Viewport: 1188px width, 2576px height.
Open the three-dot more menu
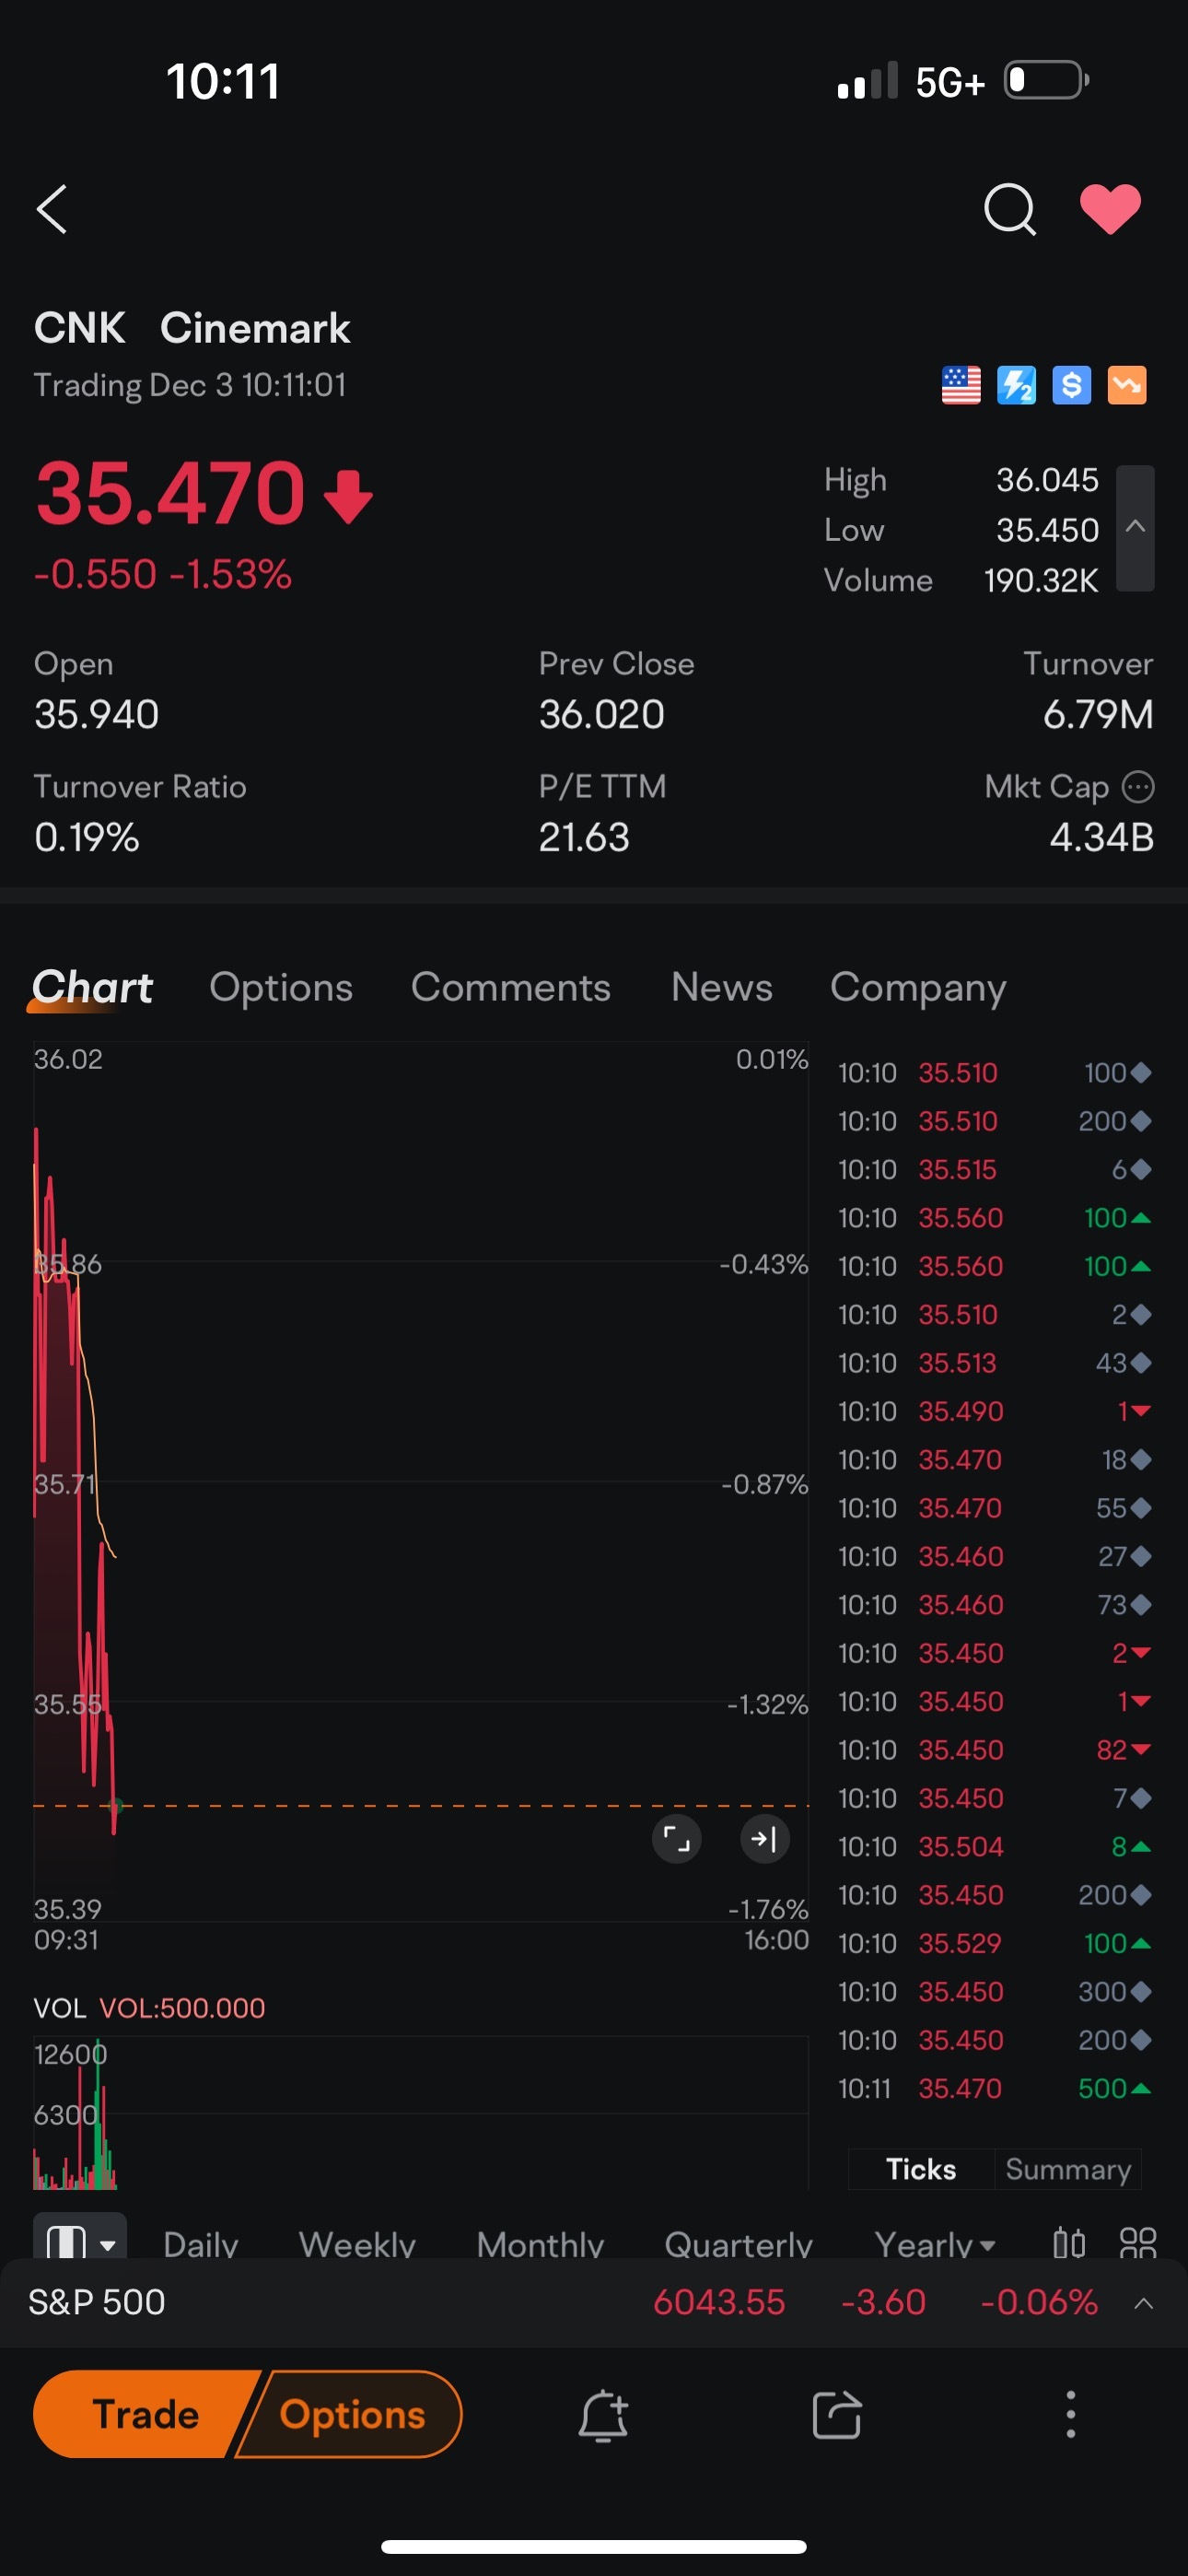pos(1071,2415)
